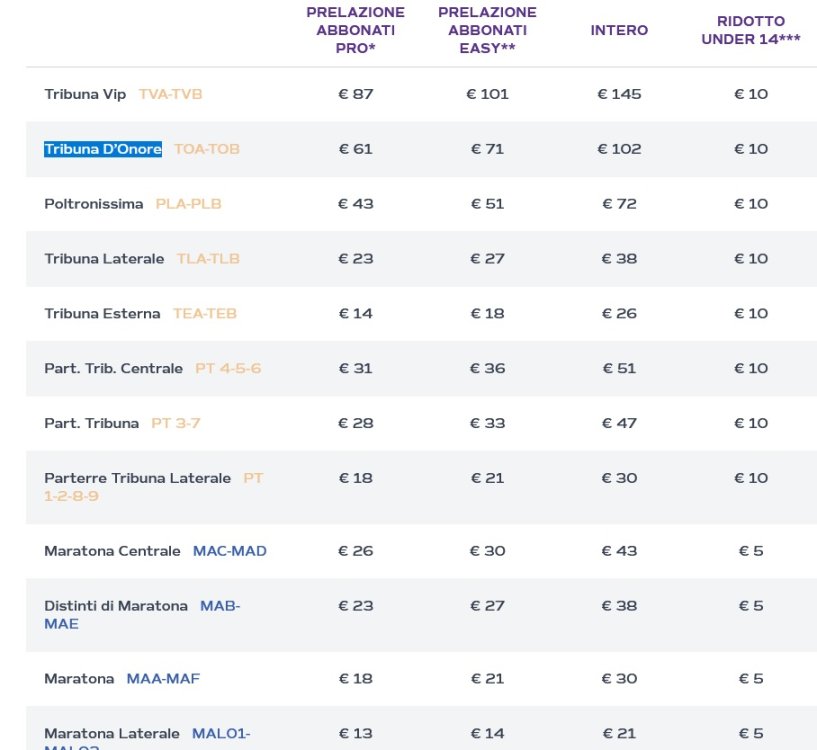Viewport: 817px width, 750px height.
Task: Click the Intero column header
Action: 619,30
